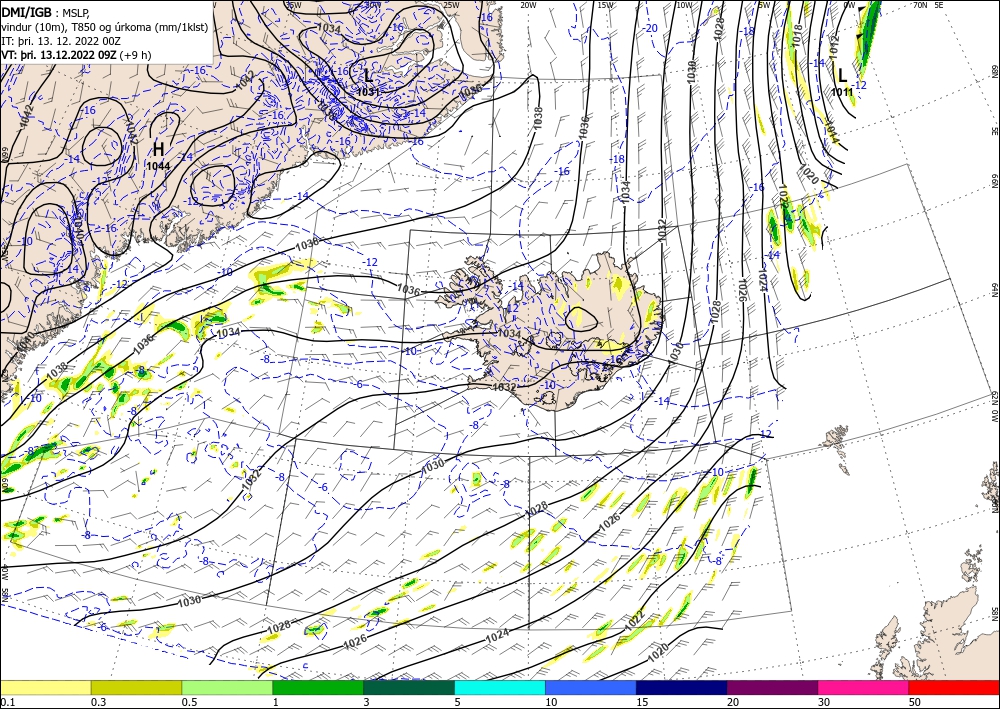Screen dimensions: 1000x709
Task: Click the '35W' longitude label
Action: pyautogui.click(x=294, y=4)
